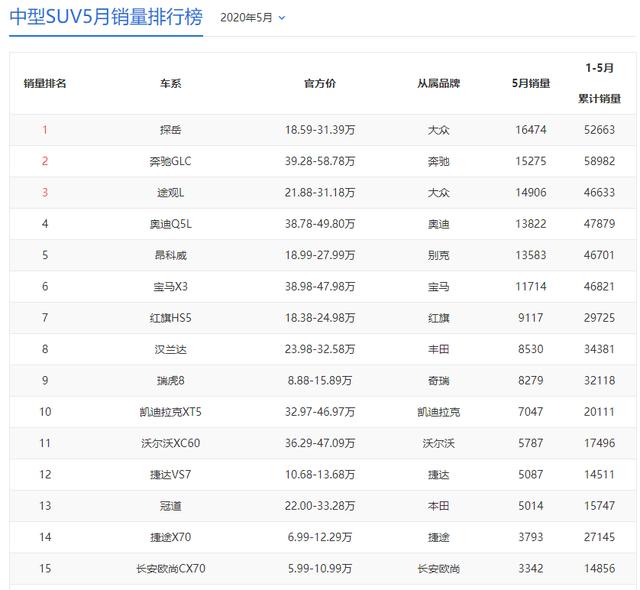Screen dimensions: 640x590
Task: Open the 探岳 model link
Action: [x=171, y=130]
